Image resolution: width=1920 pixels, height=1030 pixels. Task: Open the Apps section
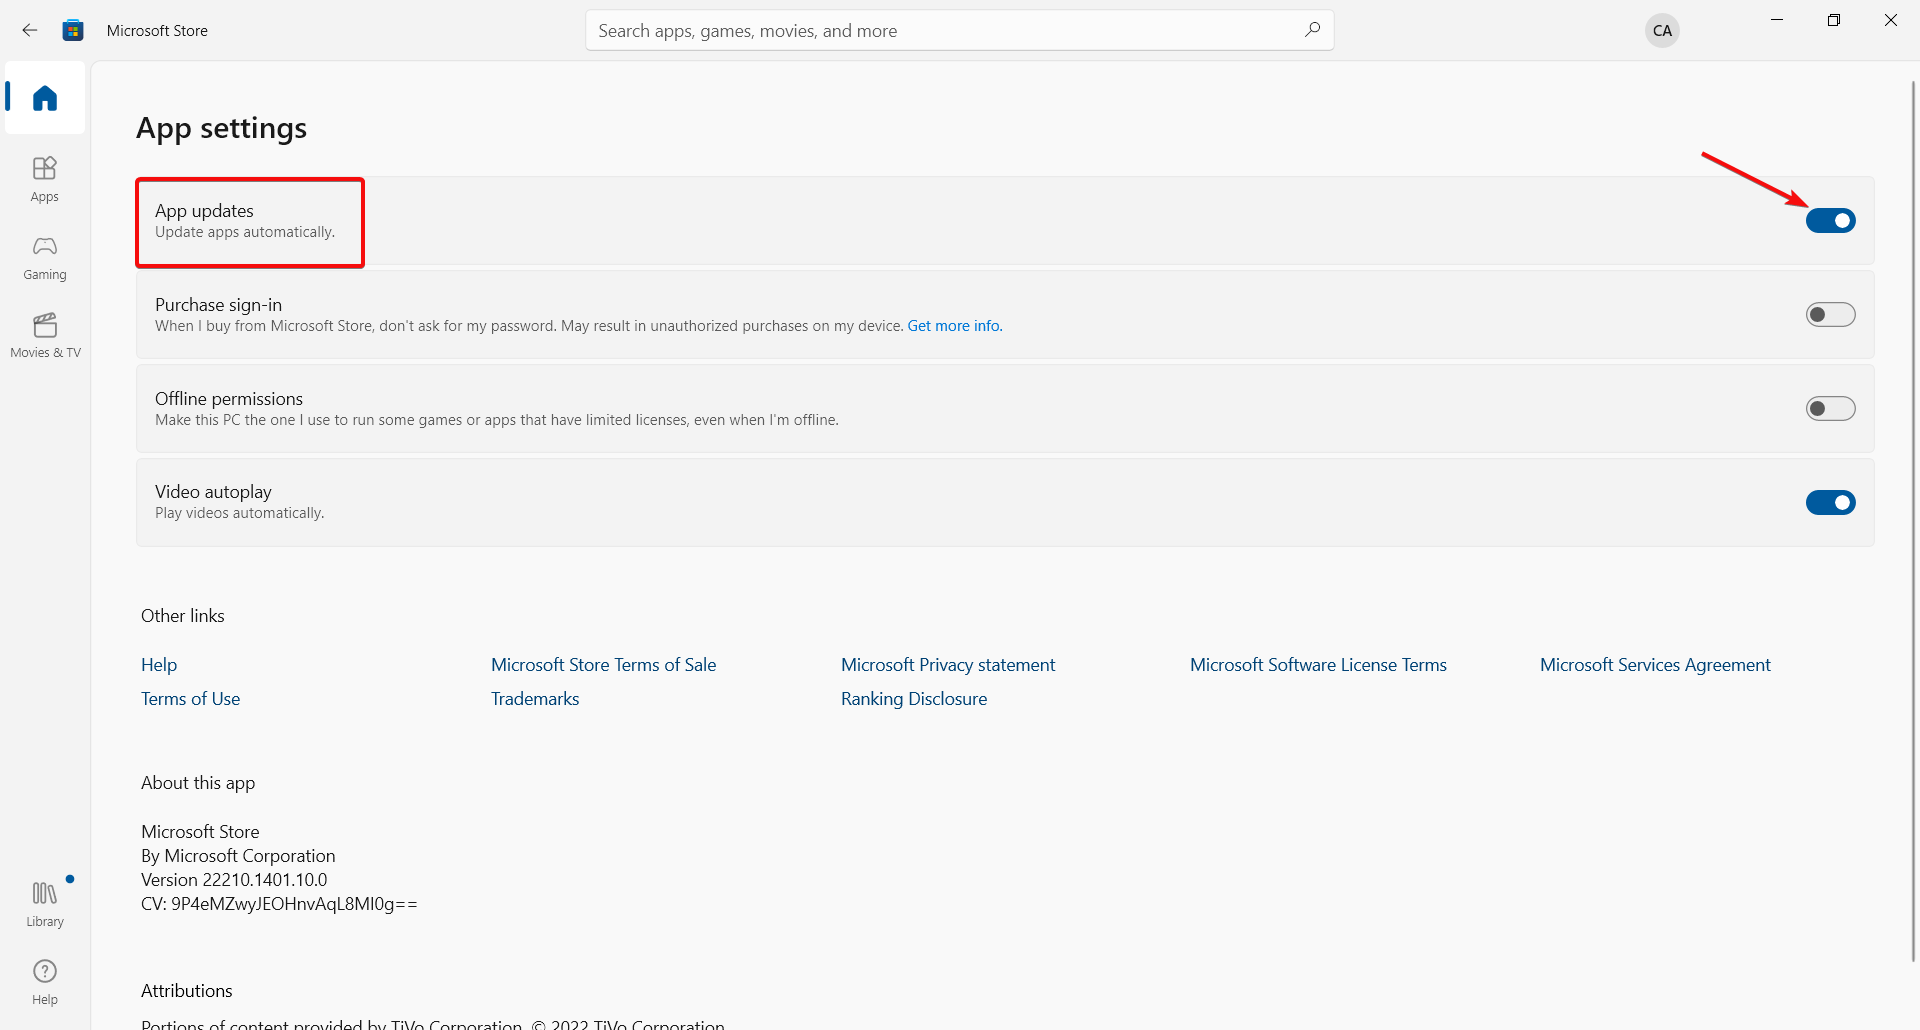[45, 179]
